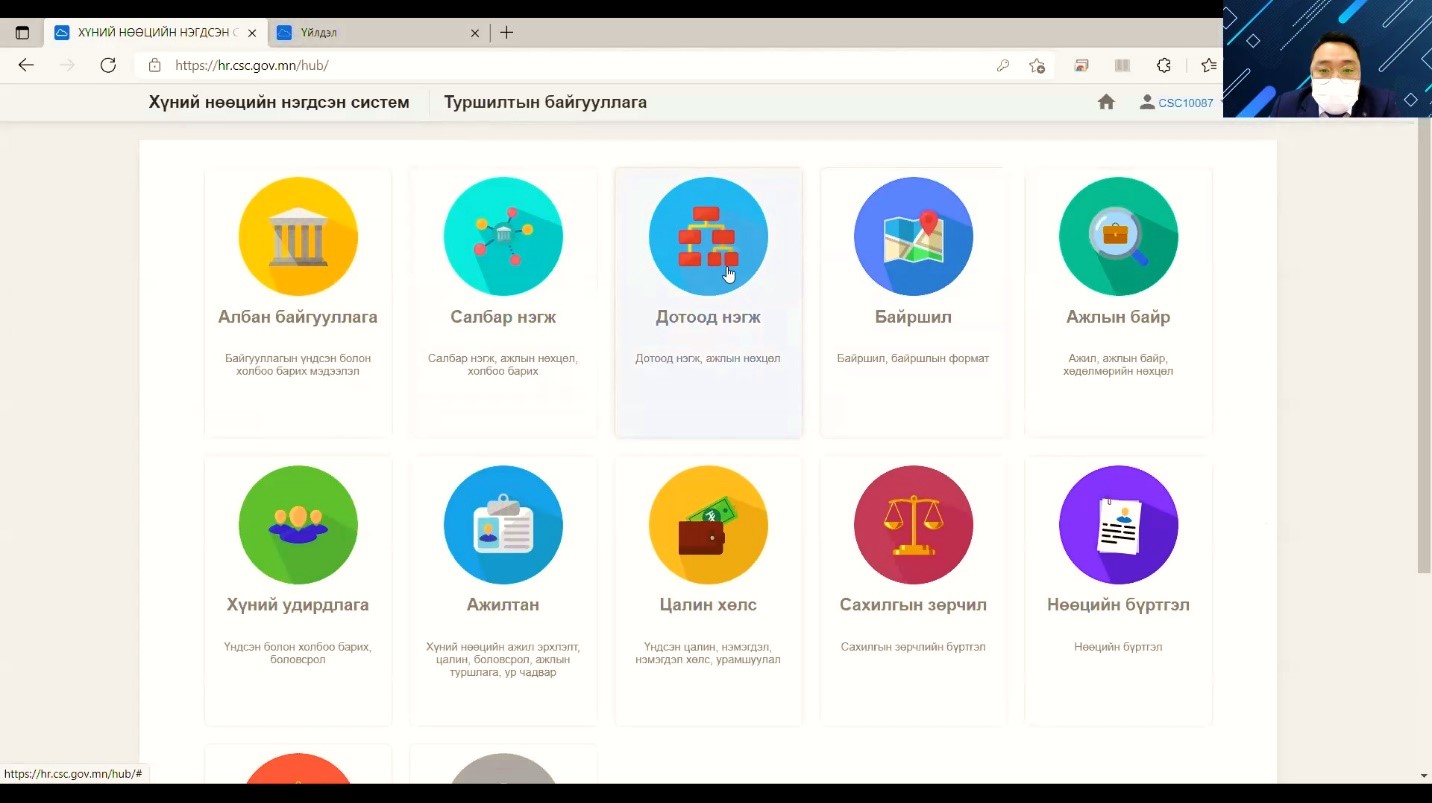Viewport: 1432px width, 803px height.
Task: Click the webcam video thumbnail of presenter
Action: pos(1327,59)
